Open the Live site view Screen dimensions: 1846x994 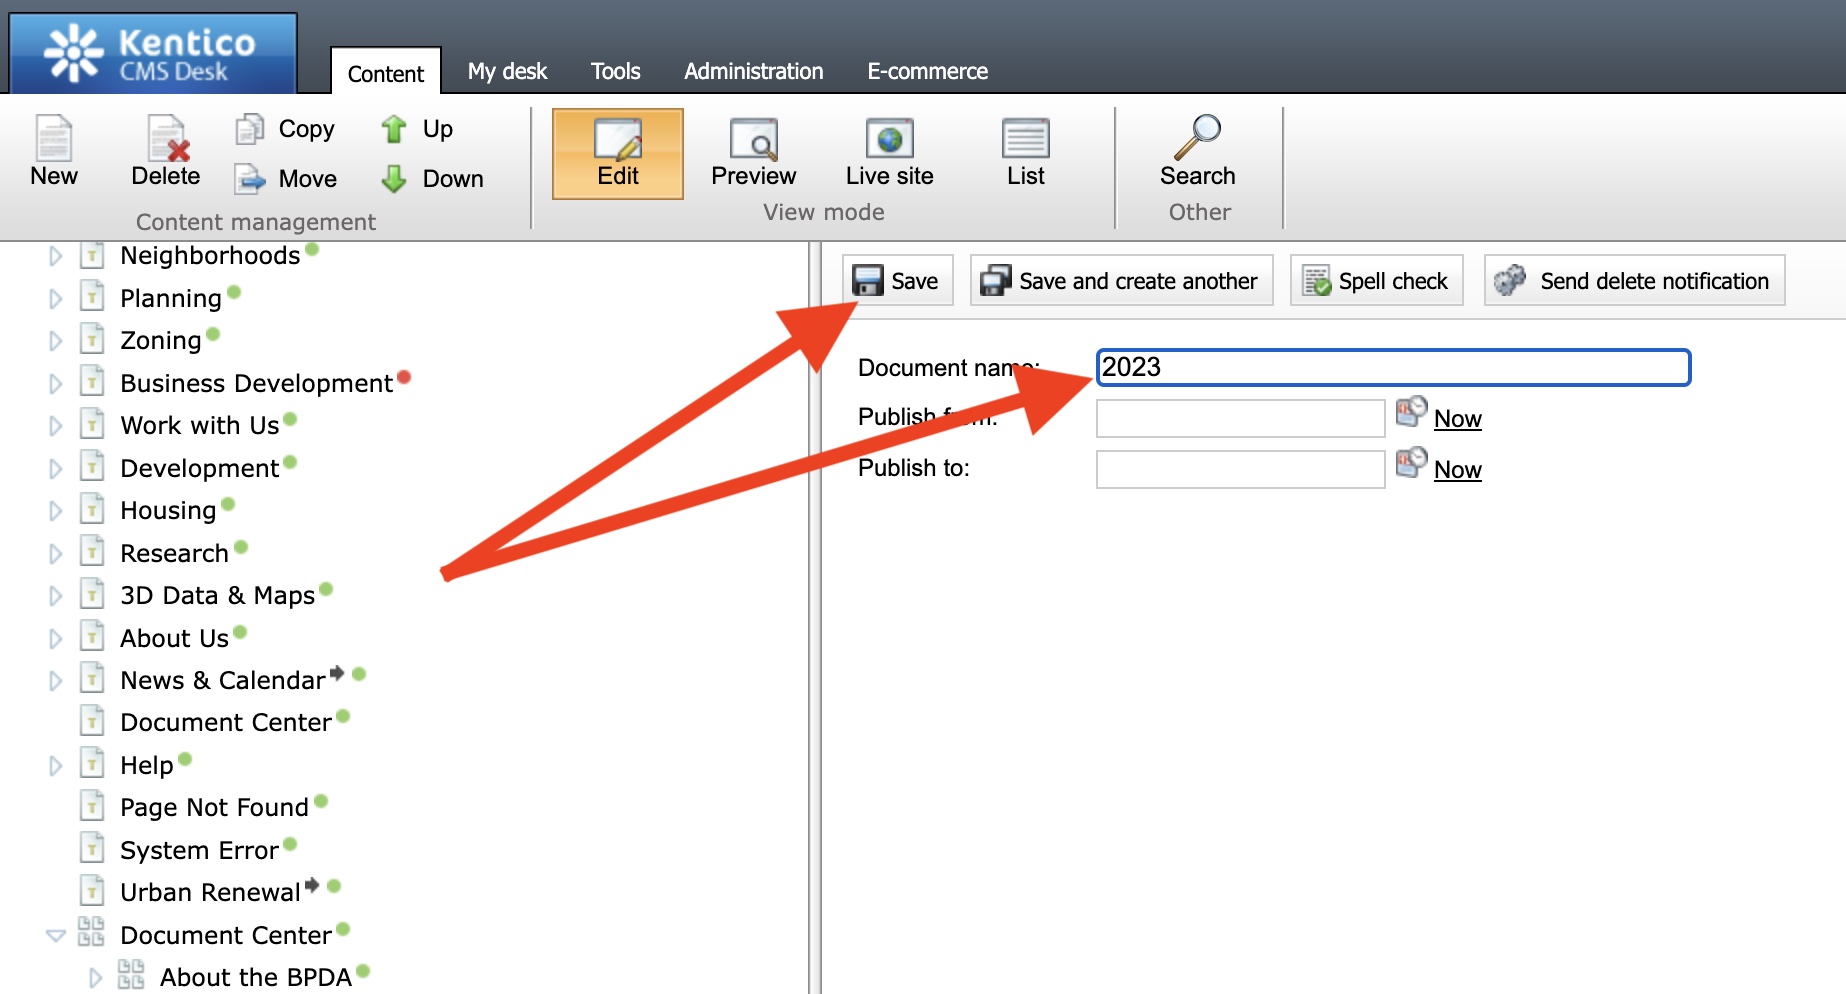point(889,140)
